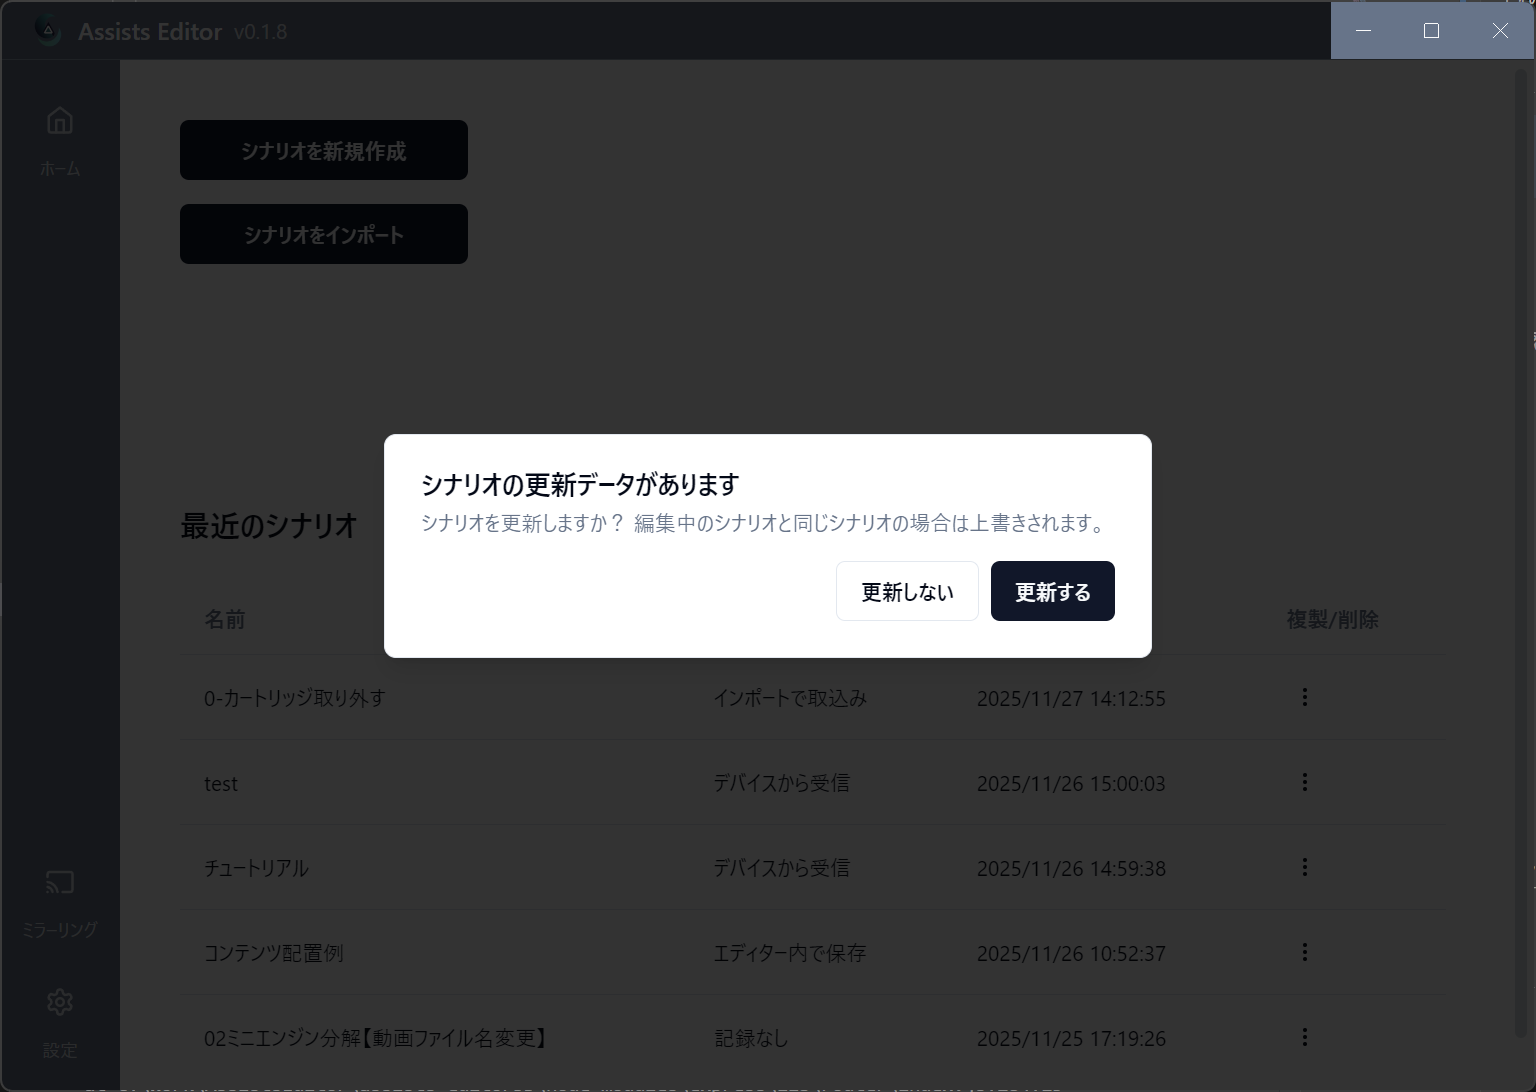This screenshot has width=1536, height=1092.
Task: Open the チュートリアル scenario
Action: point(256,868)
